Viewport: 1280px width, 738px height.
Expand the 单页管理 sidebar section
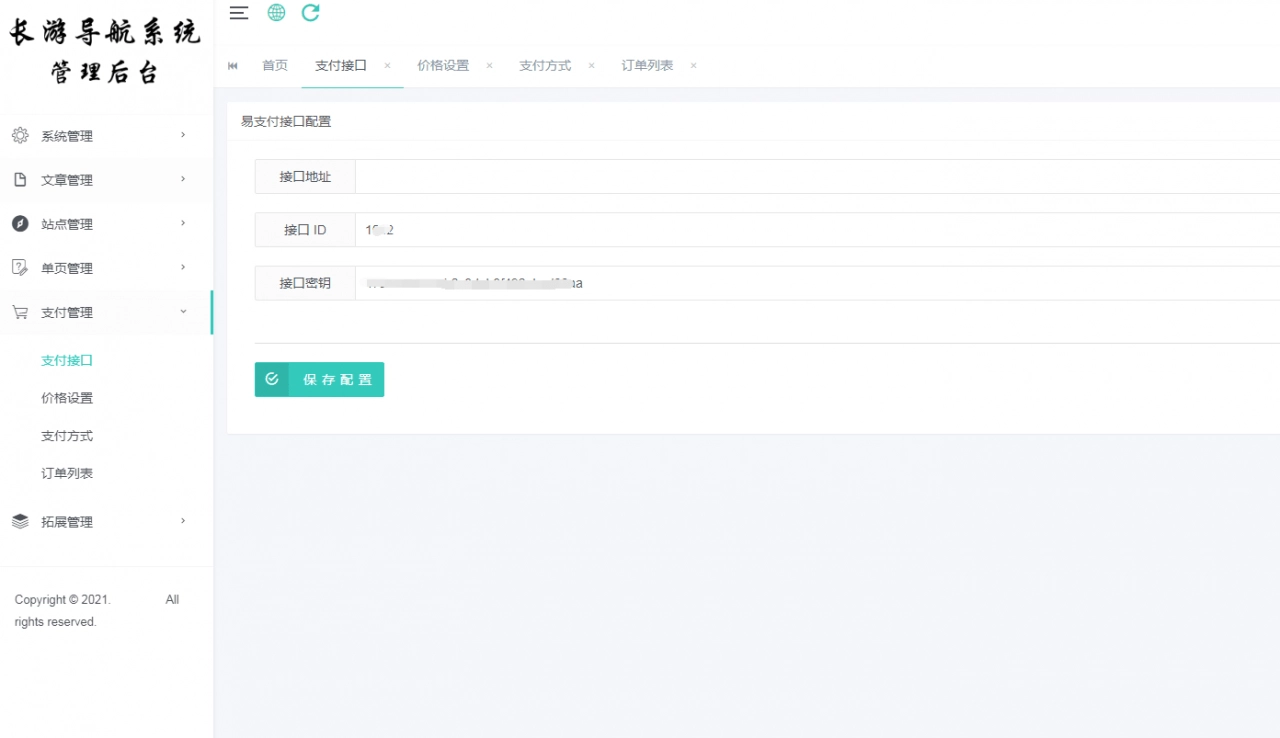click(67, 268)
